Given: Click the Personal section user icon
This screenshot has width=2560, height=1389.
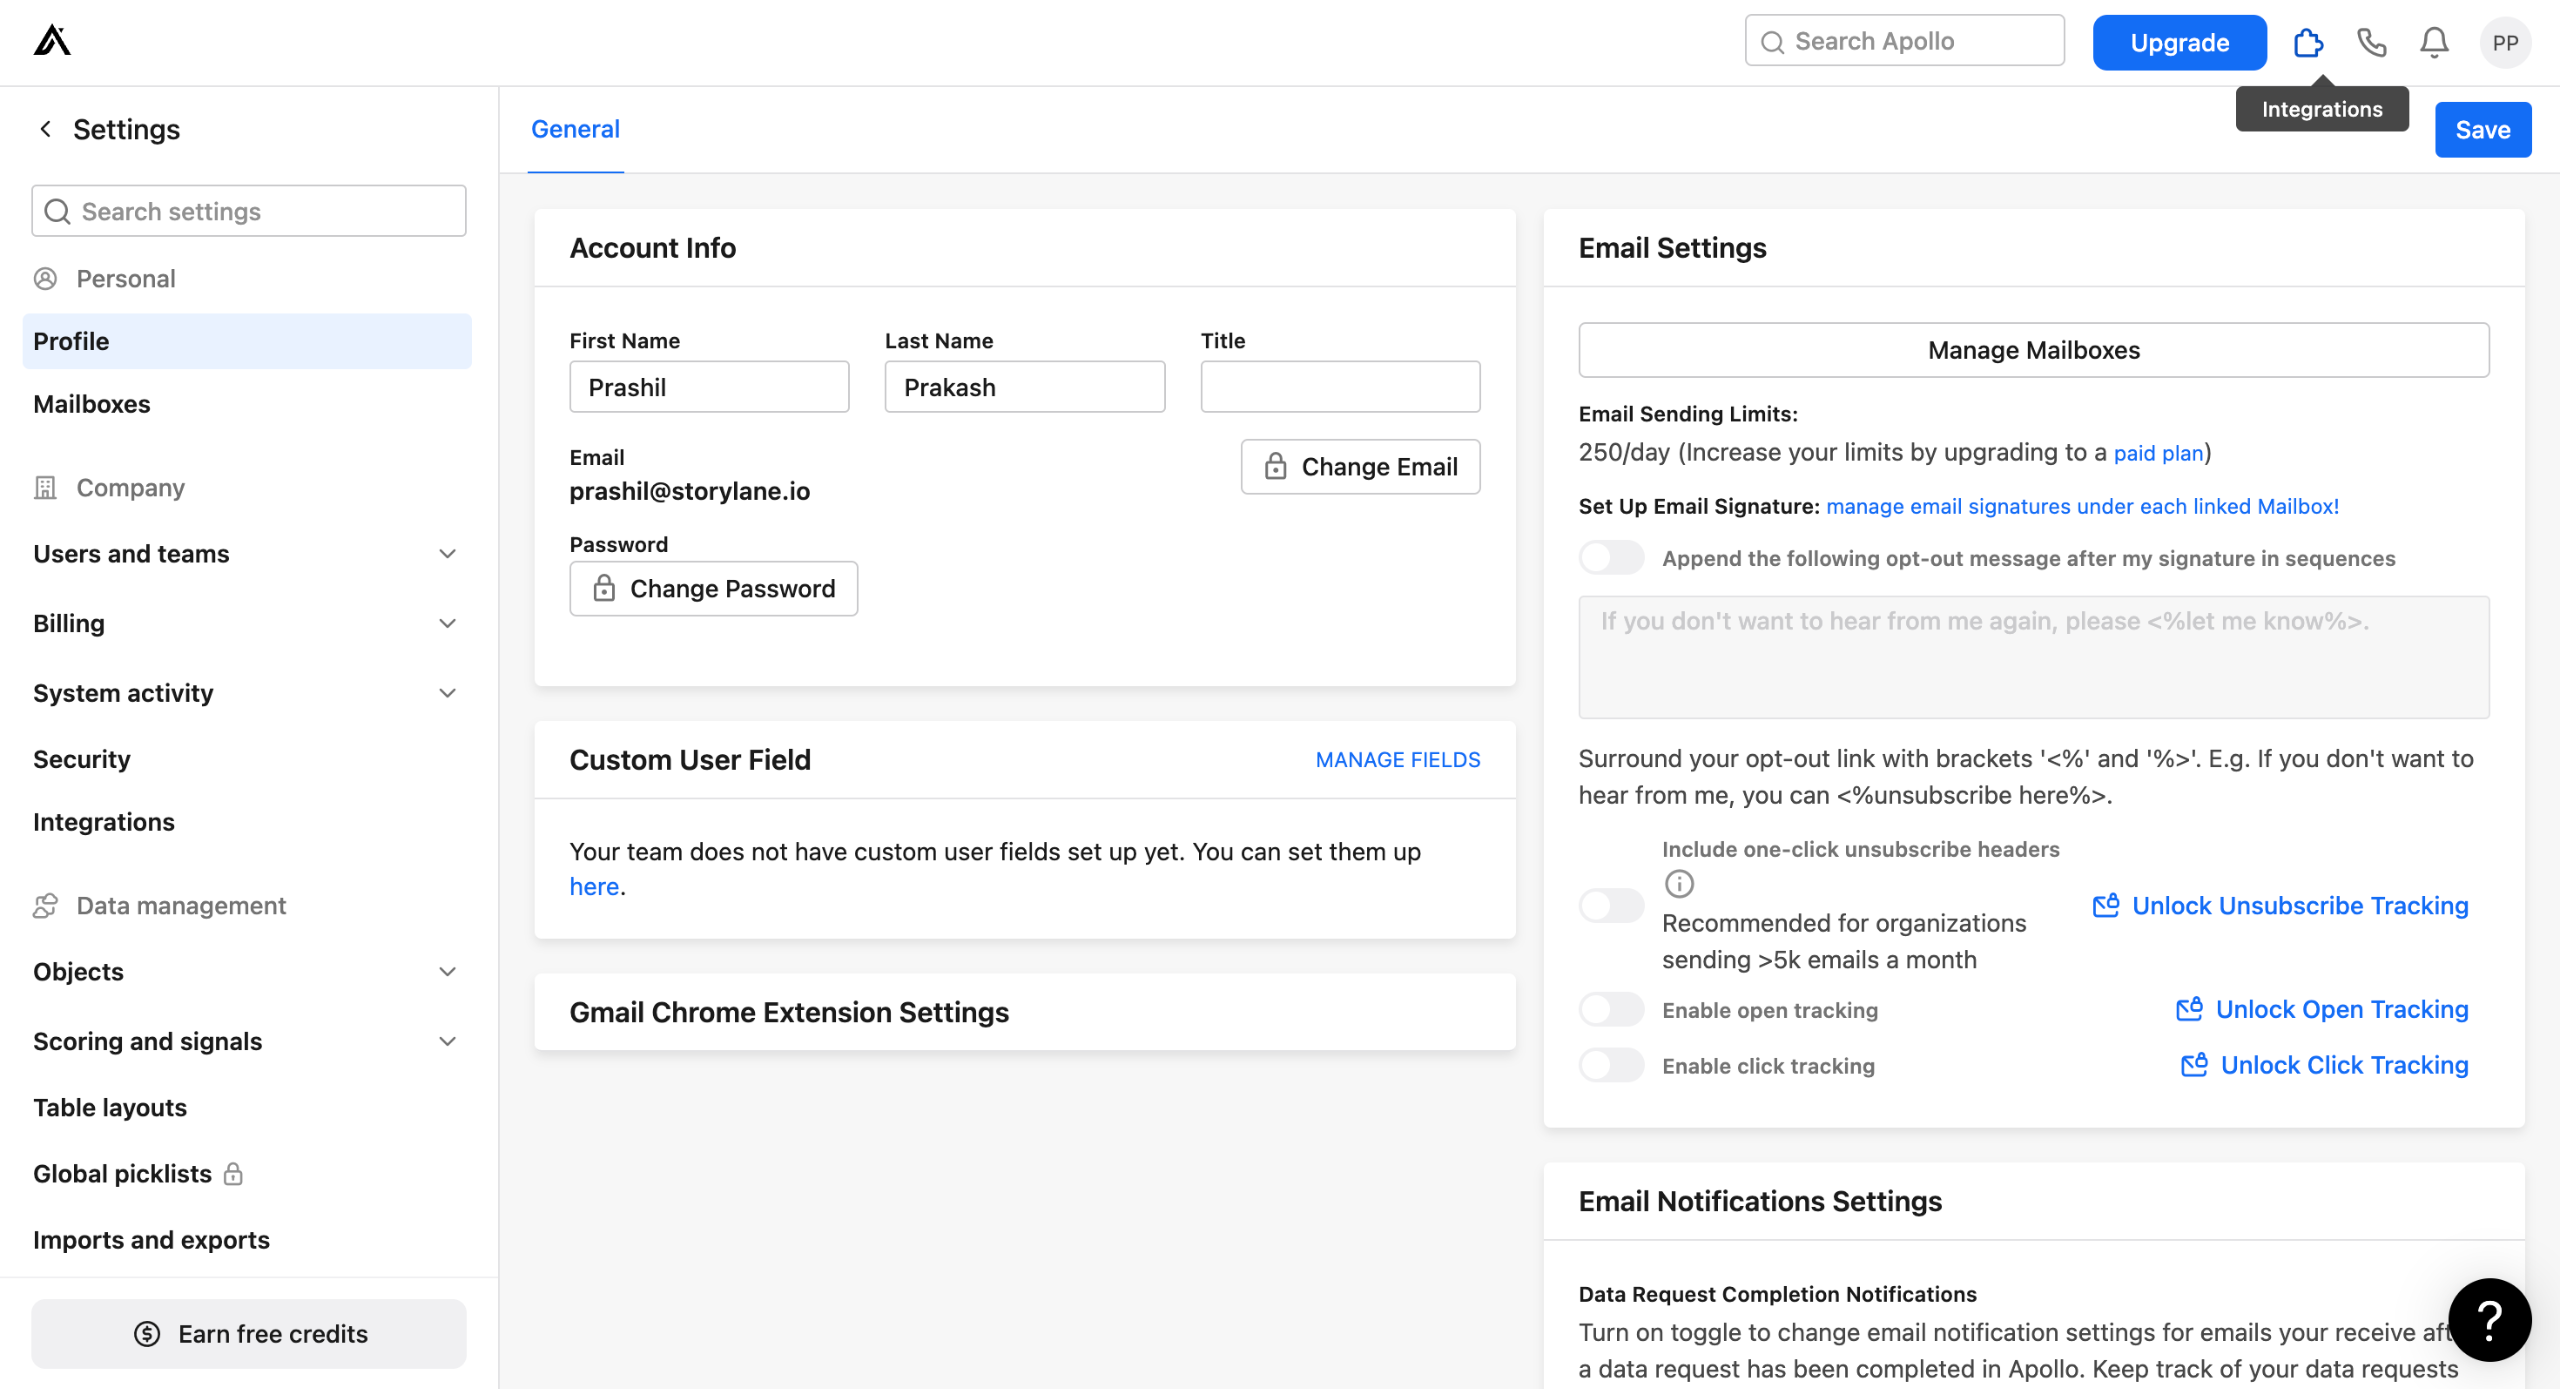Looking at the screenshot, I should pos(45,278).
